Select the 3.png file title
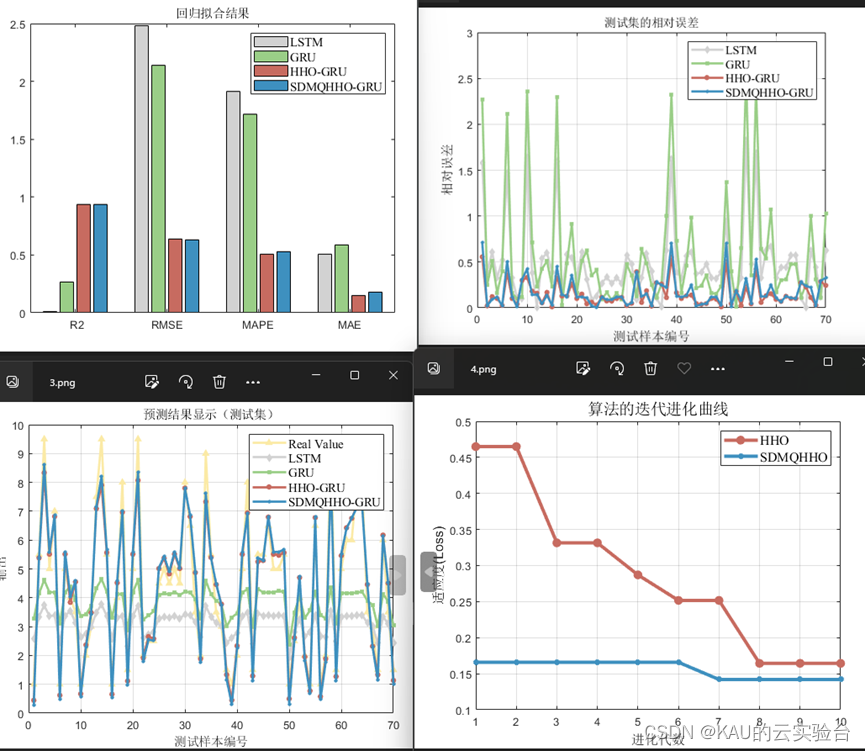The height and width of the screenshot is (751, 865). [x=62, y=382]
